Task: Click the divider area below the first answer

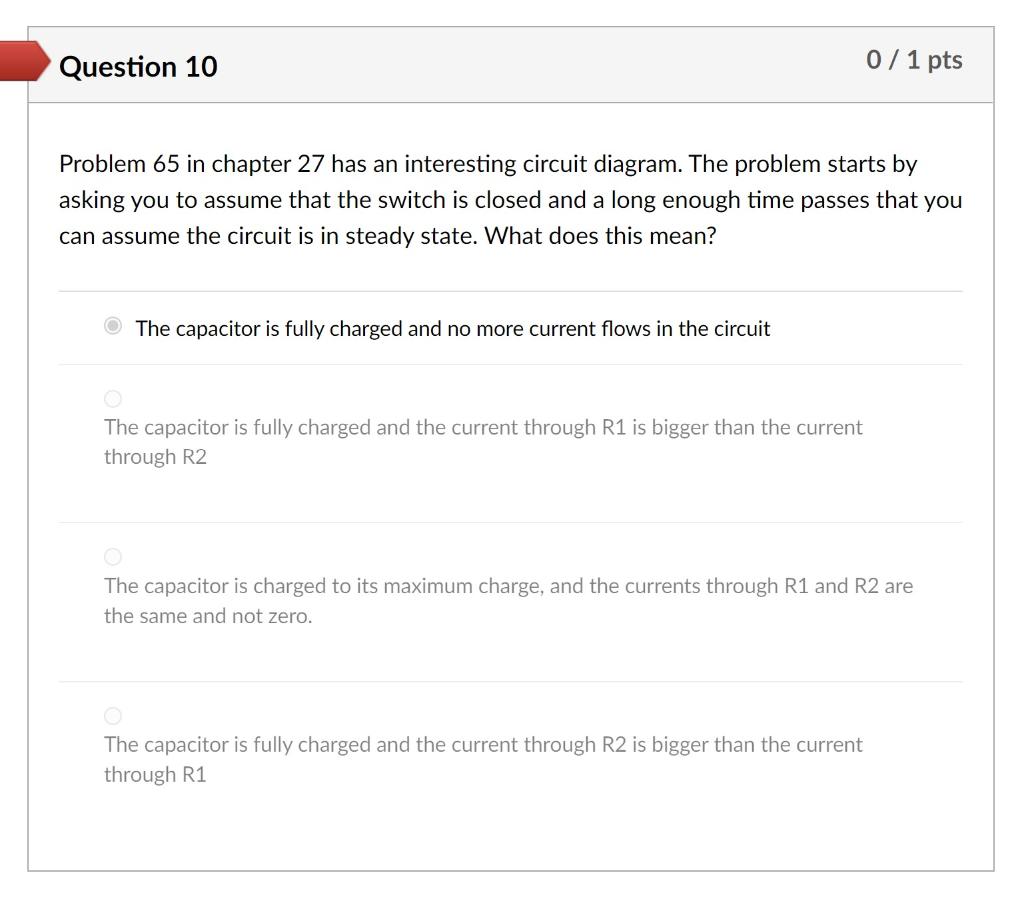Action: coord(510,360)
